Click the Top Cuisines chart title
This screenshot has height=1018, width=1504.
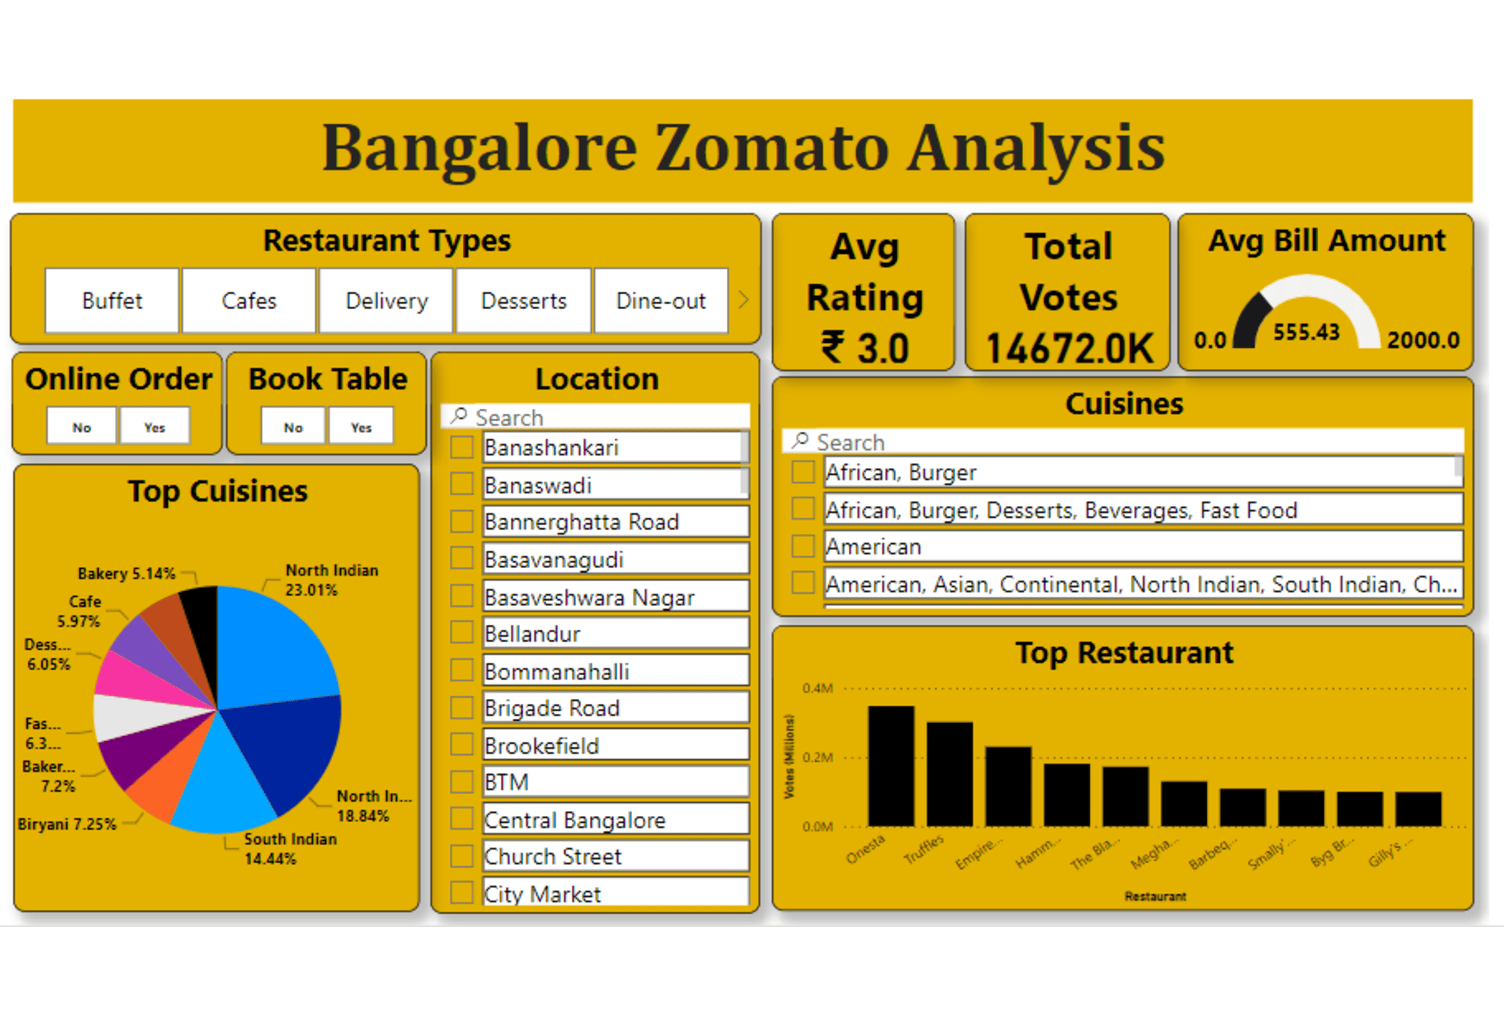click(217, 491)
